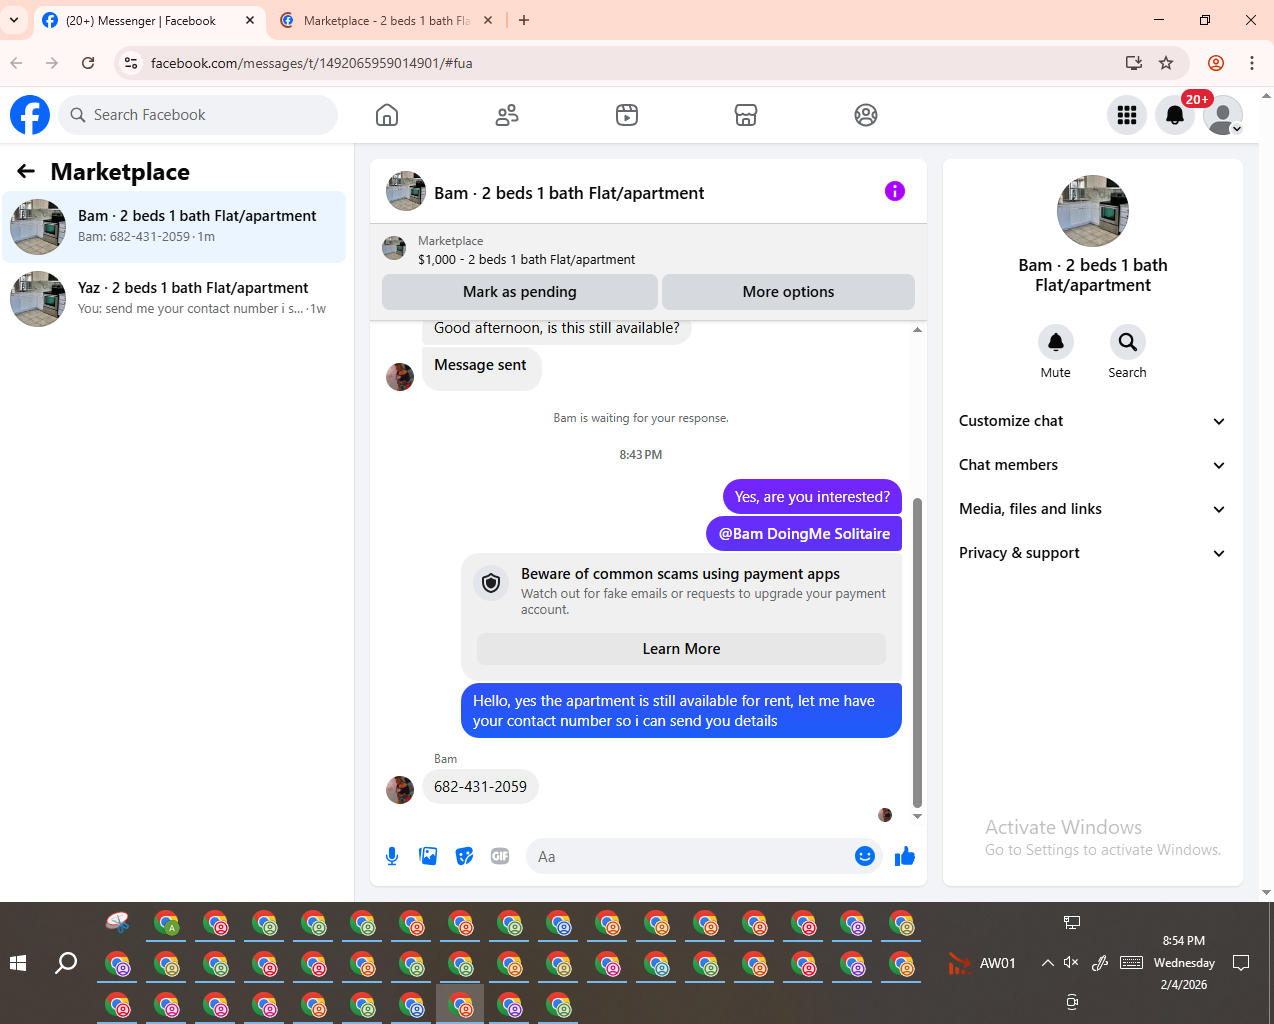The image size is (1274, 1024).
Task: Open the Windows Start menu
Action: coord(18,963)
